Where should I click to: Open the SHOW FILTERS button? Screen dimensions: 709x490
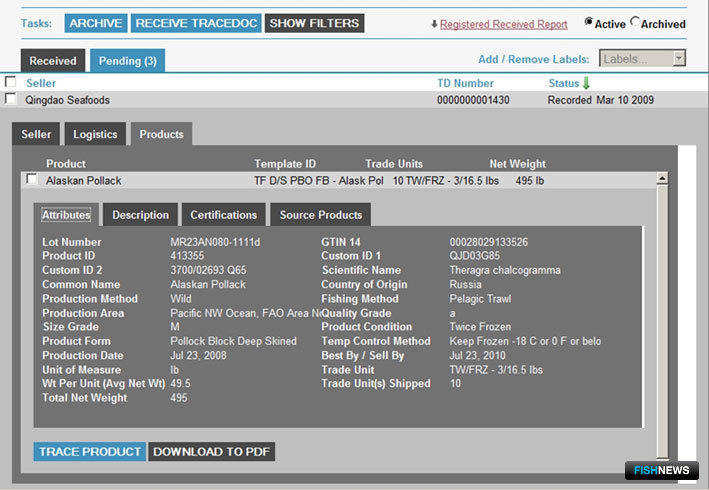(x=314, y=23)
